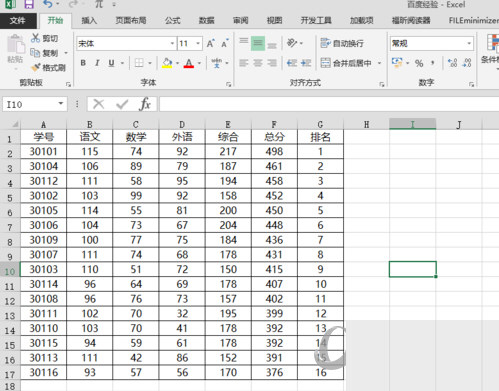This screenshot has width=499, height=391.
Task: Click the decrease decimal icon
Action: pos(467,63)
